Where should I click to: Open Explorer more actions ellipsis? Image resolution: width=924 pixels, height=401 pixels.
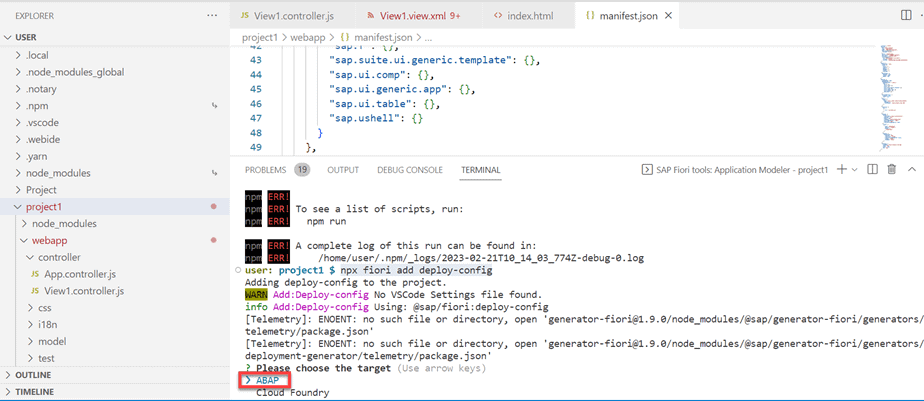coord(213,15)
